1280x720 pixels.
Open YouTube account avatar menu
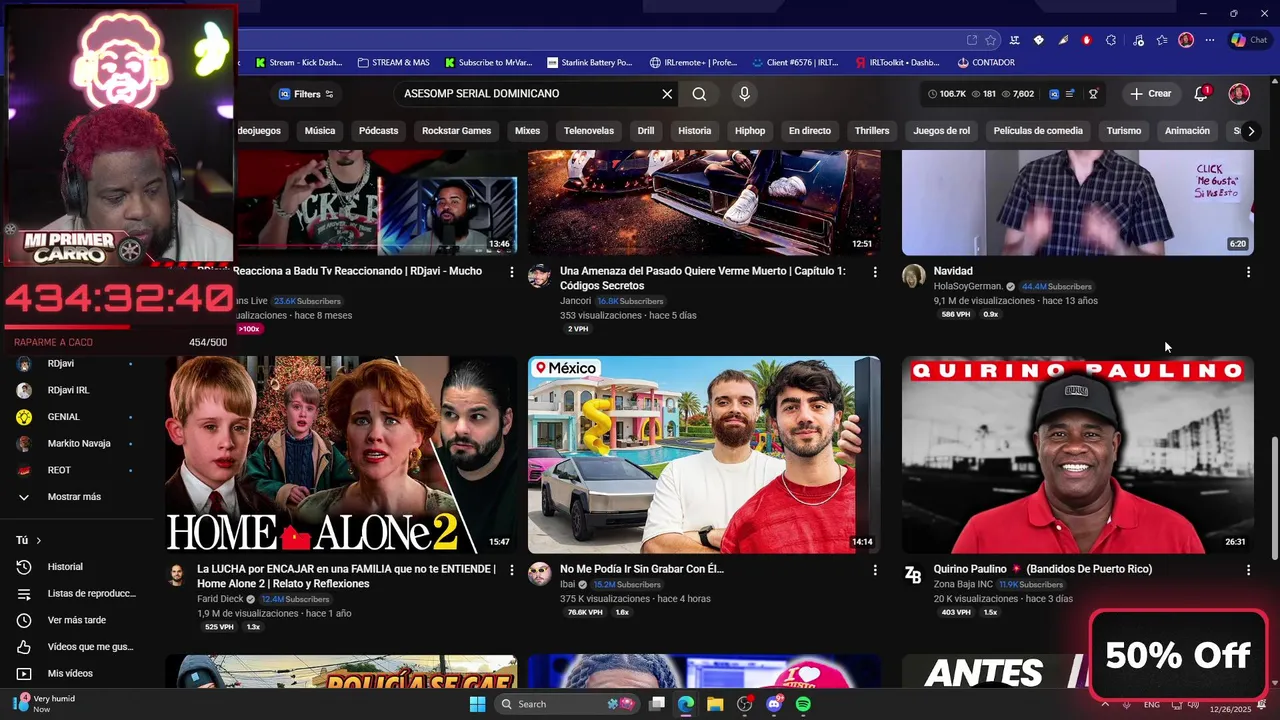(1239, 94)
